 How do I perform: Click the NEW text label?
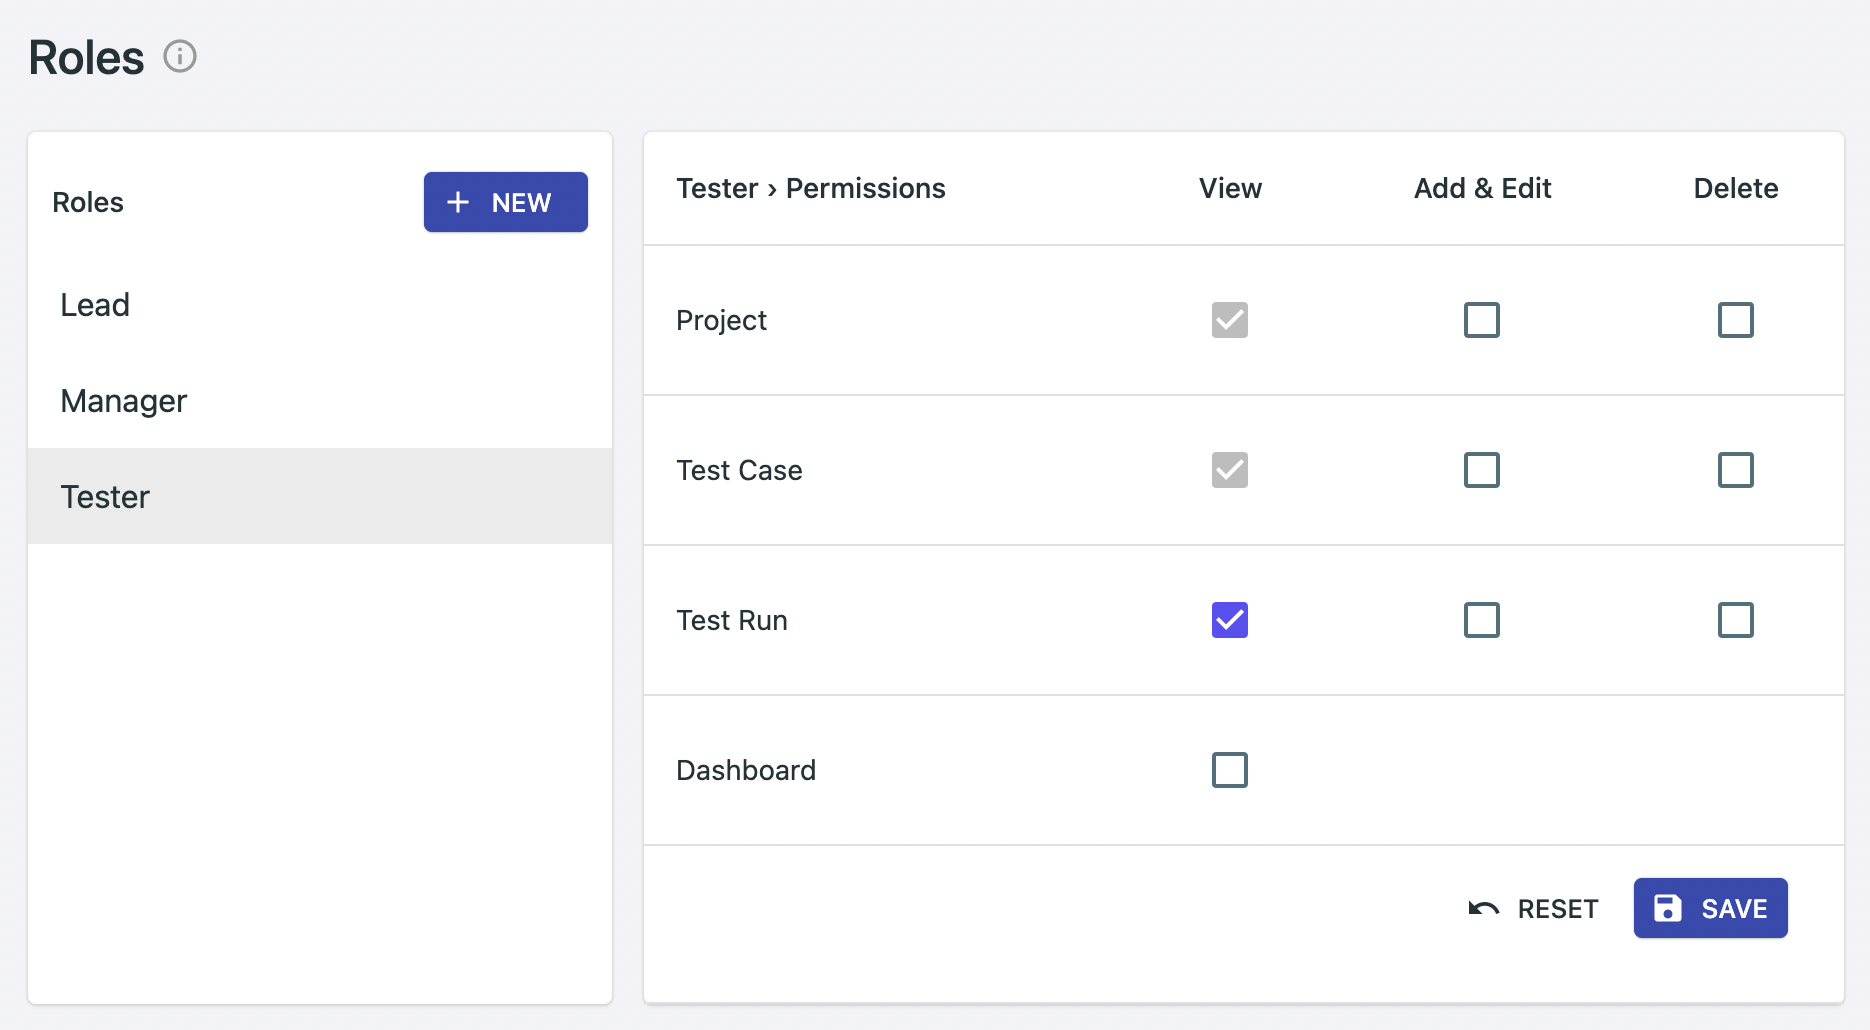[x=521, y=203]
